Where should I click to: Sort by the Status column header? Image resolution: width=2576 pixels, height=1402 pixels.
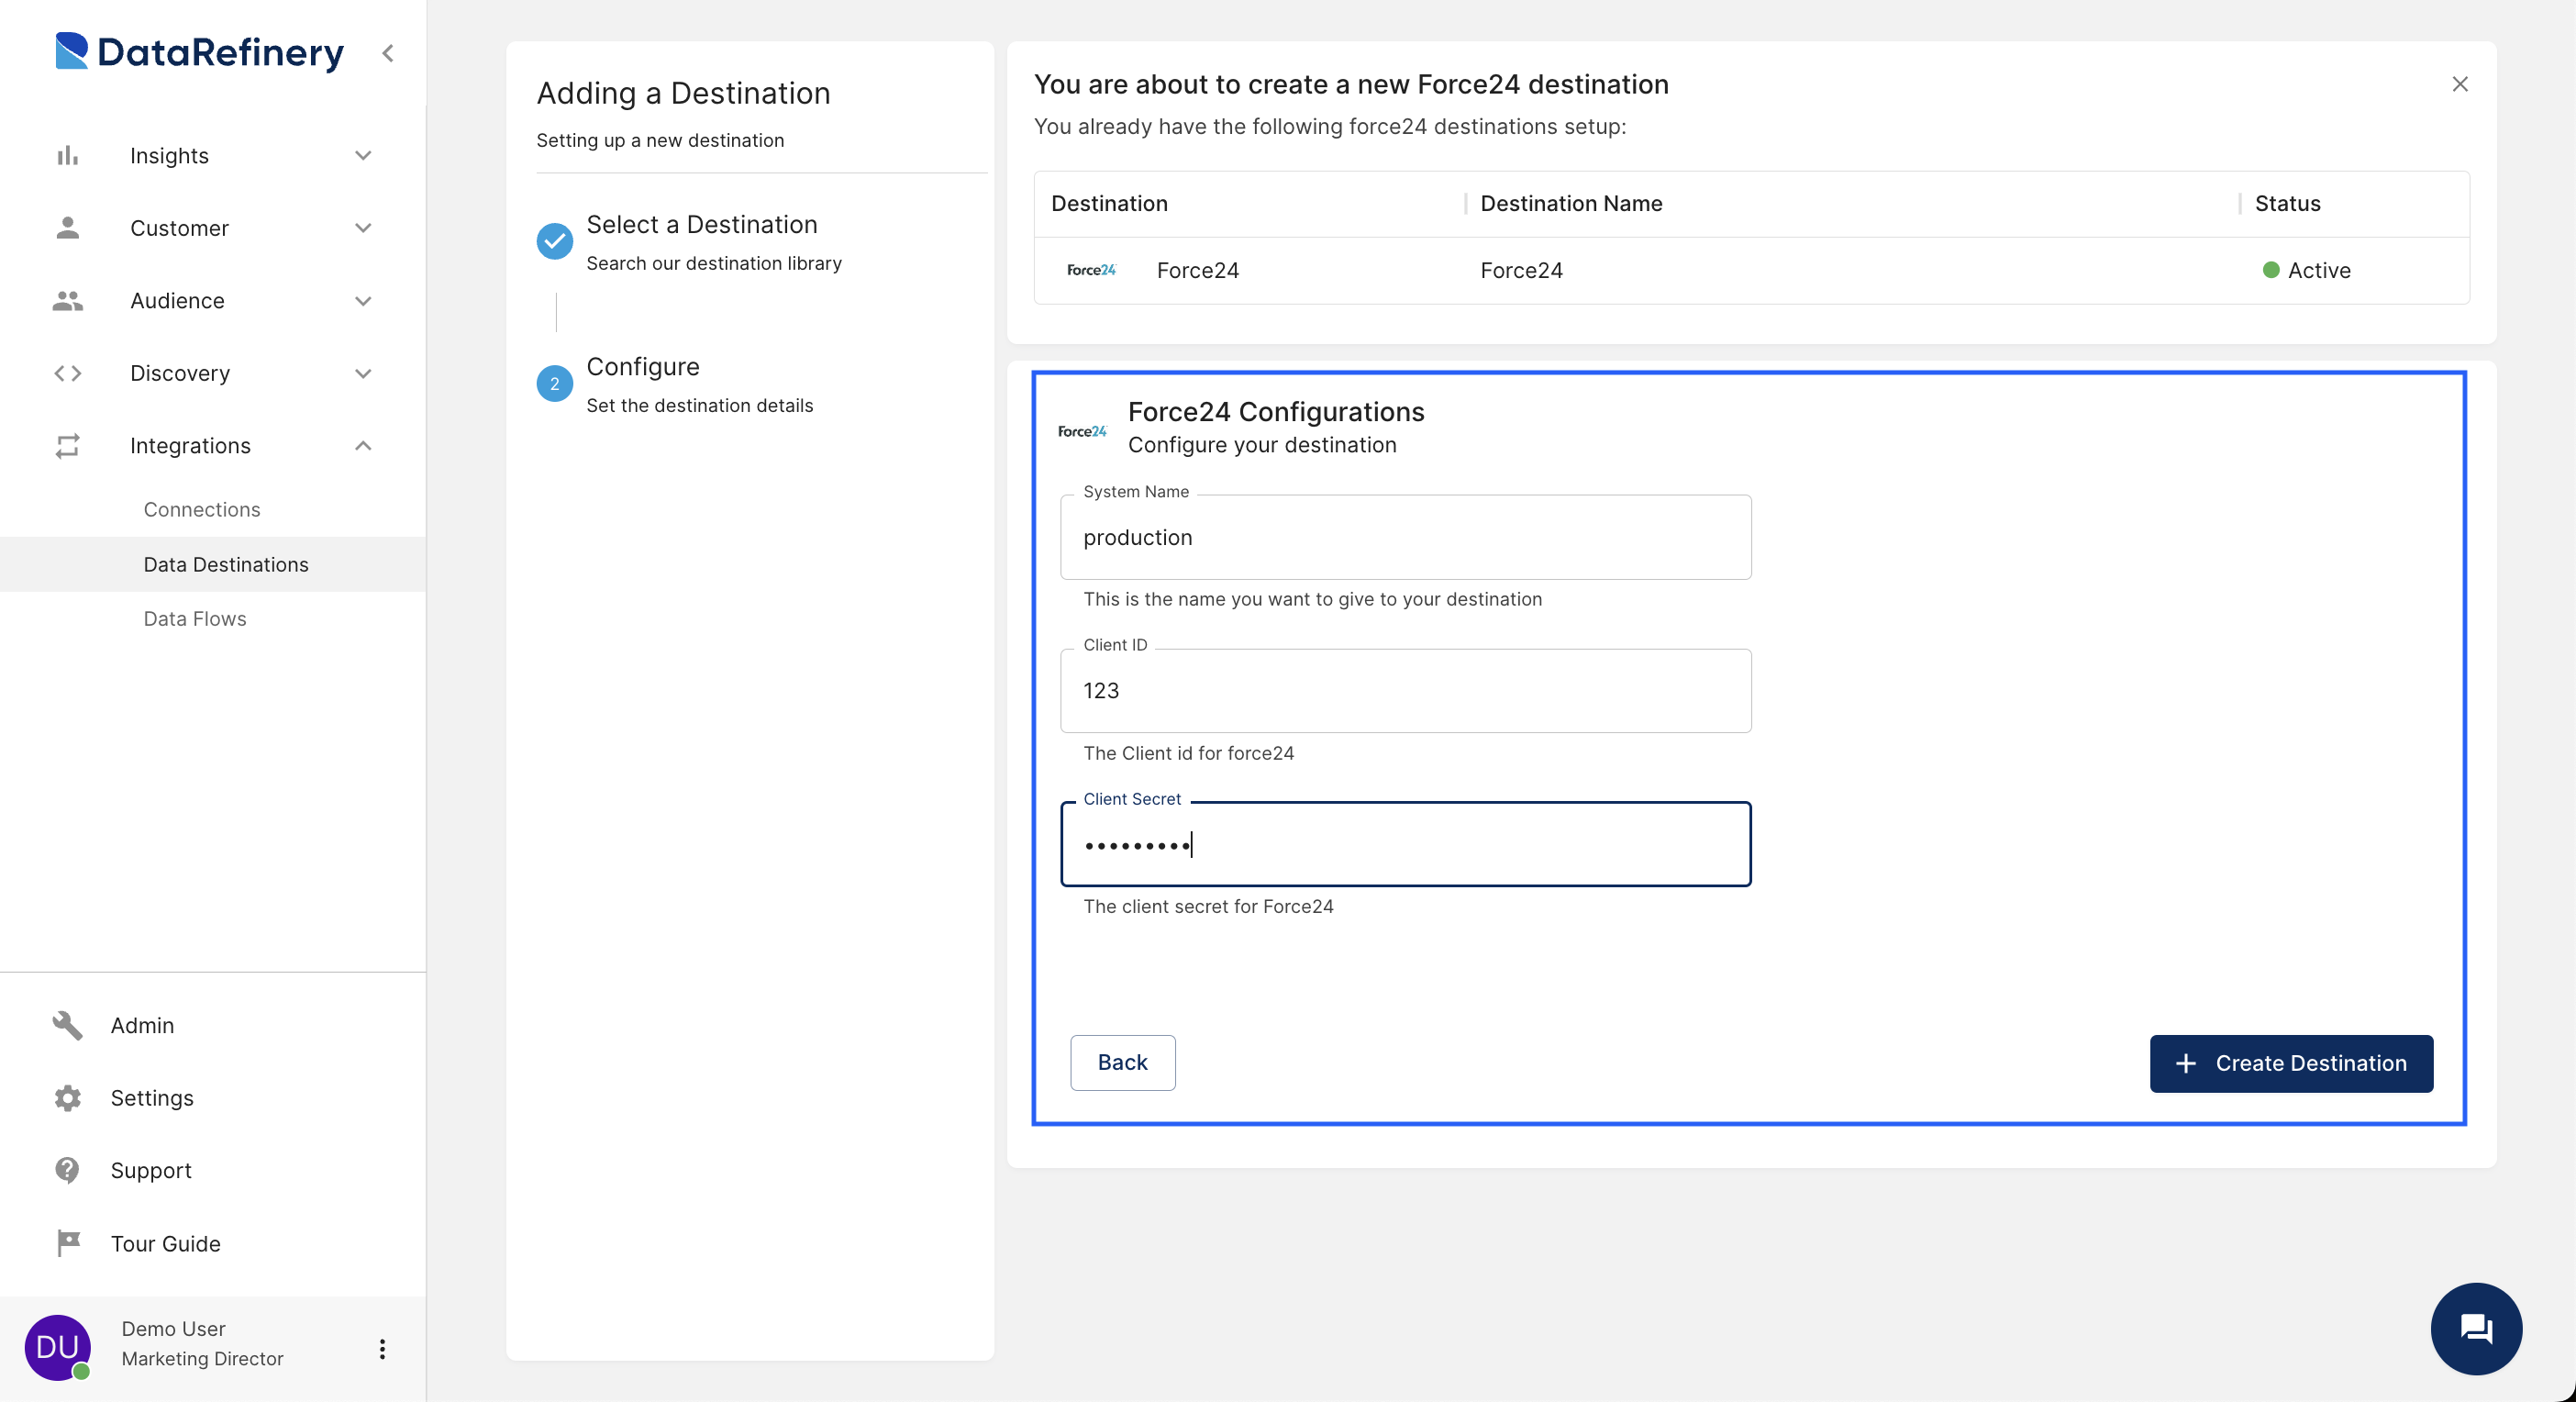(2287, 203)
